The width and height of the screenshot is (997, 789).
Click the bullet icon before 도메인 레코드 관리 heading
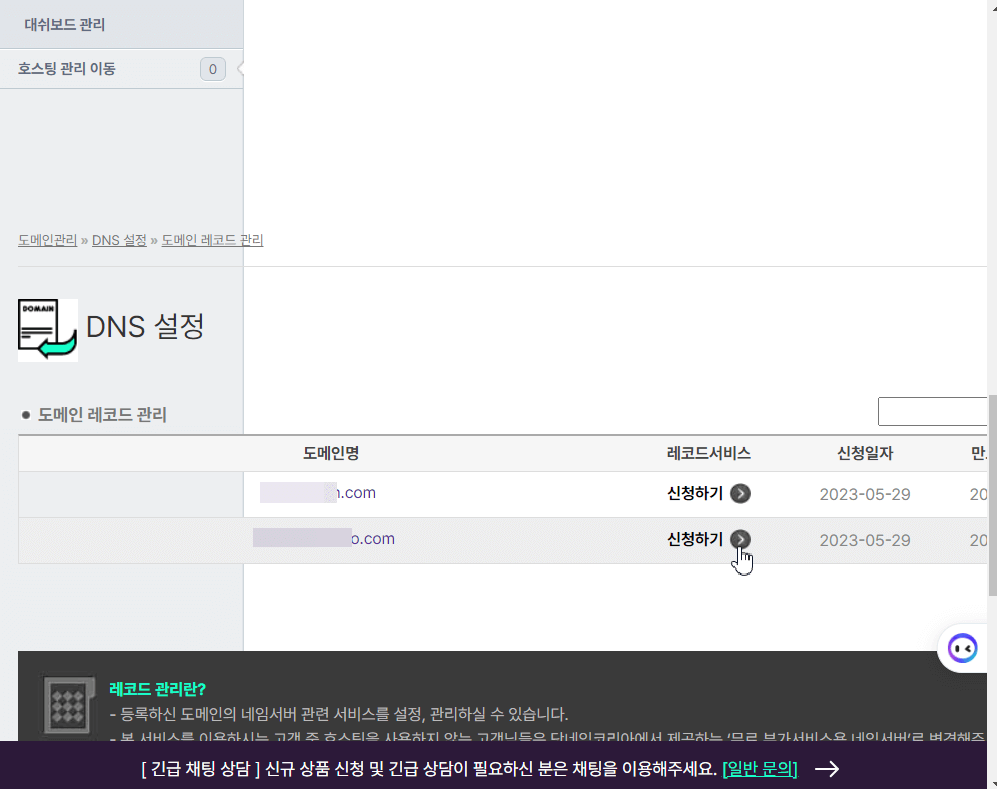pyautogui.click(x=27, y=414)
